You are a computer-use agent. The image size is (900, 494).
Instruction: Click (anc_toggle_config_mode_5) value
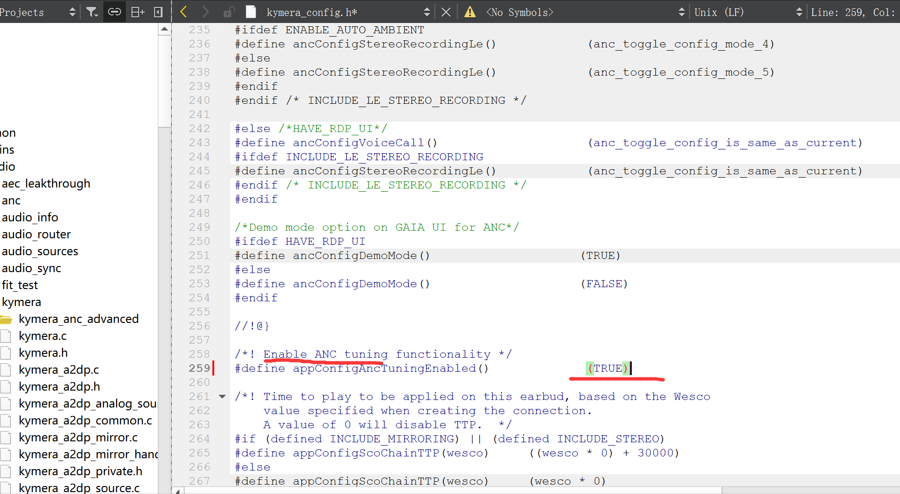click(681, 72)
